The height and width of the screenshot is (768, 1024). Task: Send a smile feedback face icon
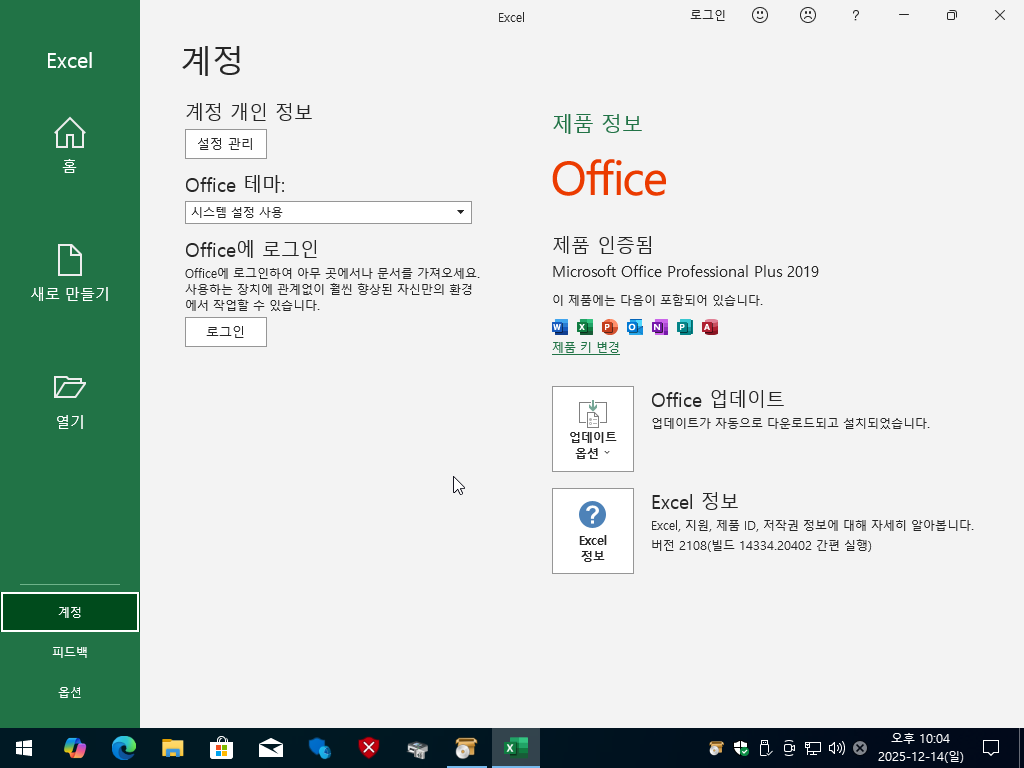click(x=760, y=15)
